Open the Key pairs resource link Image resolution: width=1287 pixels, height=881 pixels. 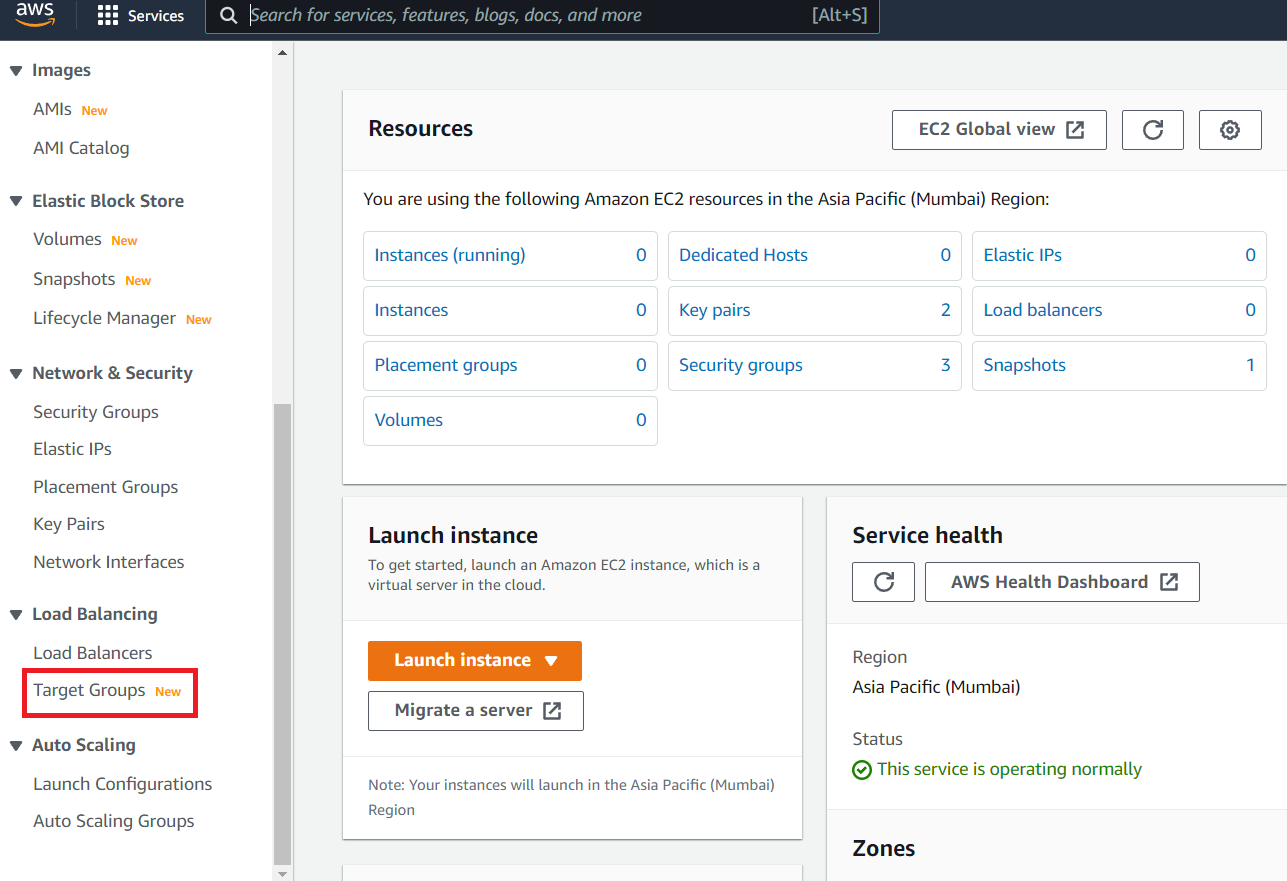[714, 310]
